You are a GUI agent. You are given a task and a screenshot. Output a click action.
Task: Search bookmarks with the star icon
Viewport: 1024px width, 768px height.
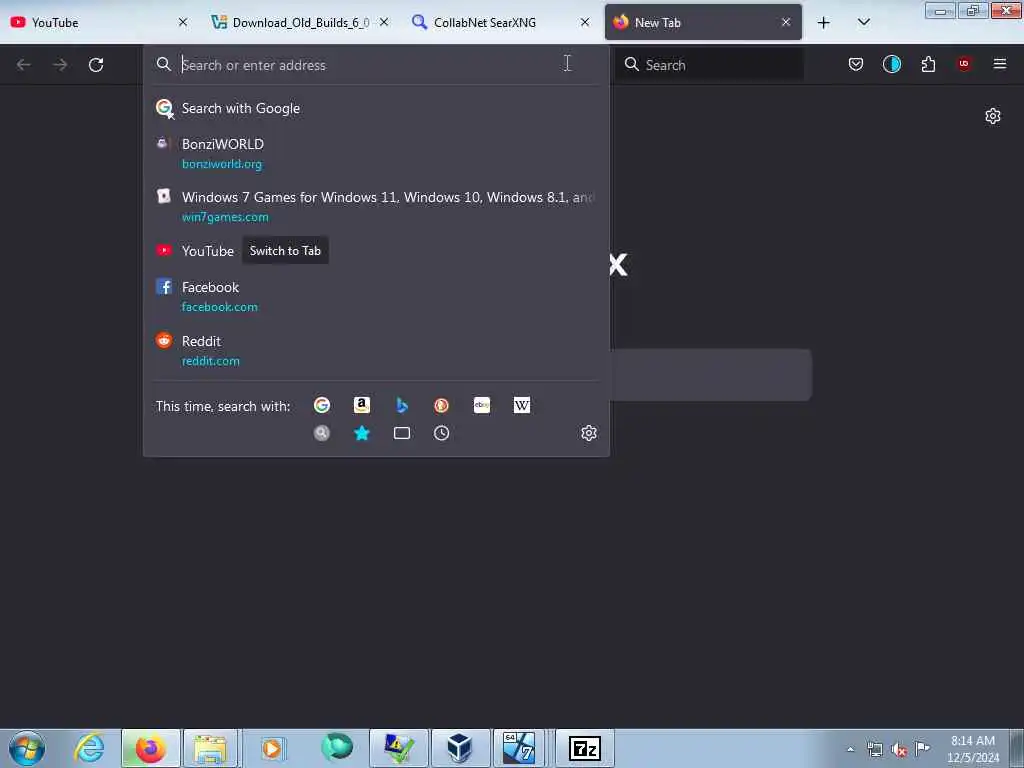click(x=362, y=433)
